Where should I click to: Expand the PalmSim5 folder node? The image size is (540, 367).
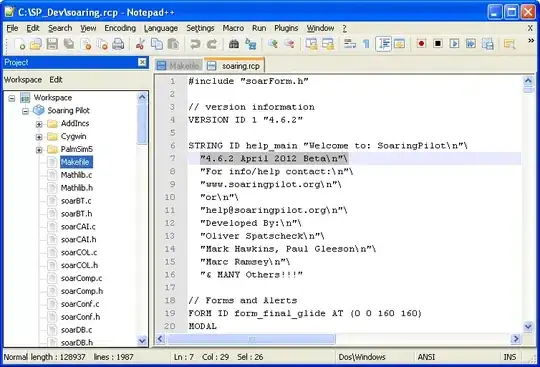[x=39, y=150]
